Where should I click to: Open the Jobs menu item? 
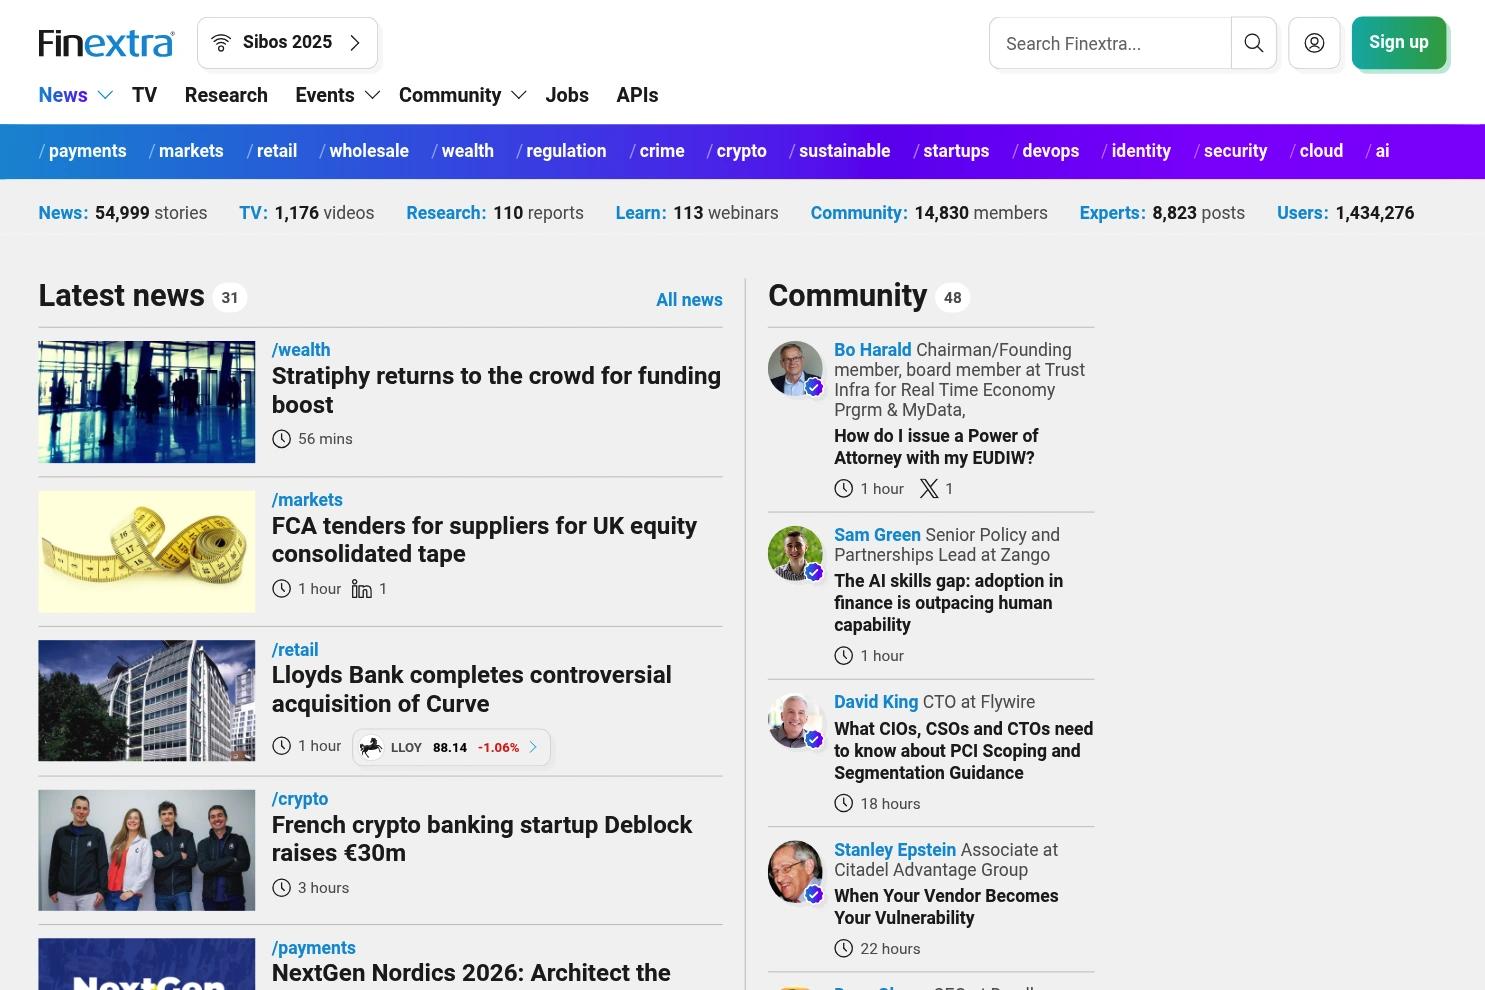point(567,95)
